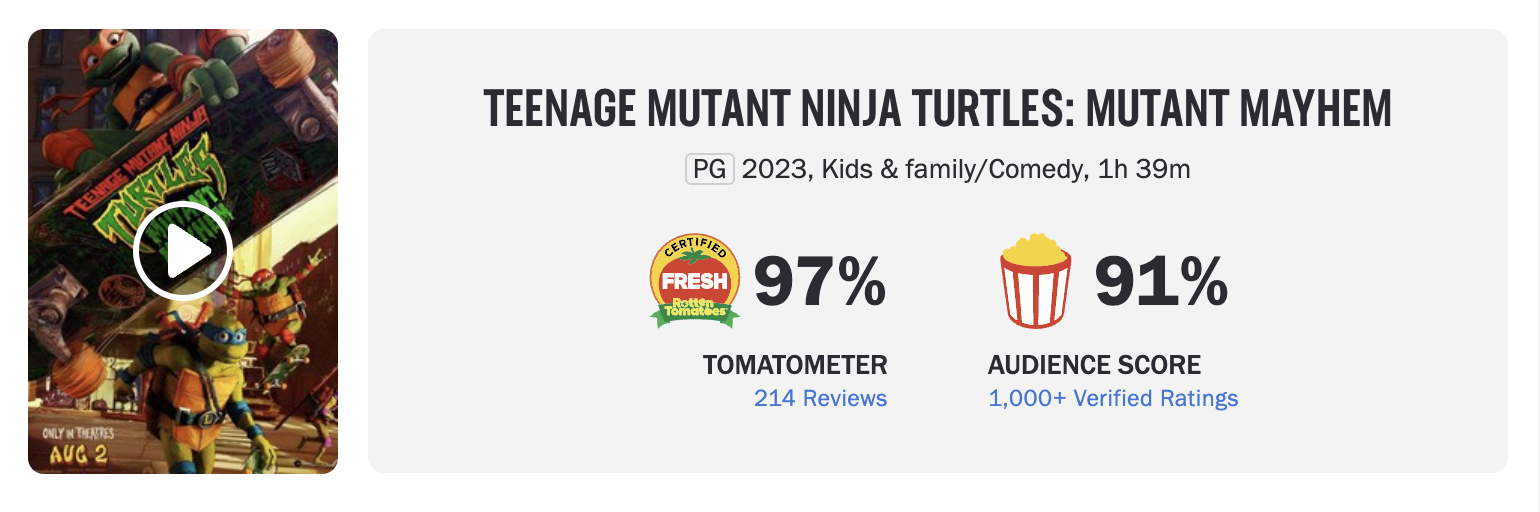Screen dimensions: 1540x512
Task: Open the 1,000+ Verified Ratings link
Action: point(1113,398)
